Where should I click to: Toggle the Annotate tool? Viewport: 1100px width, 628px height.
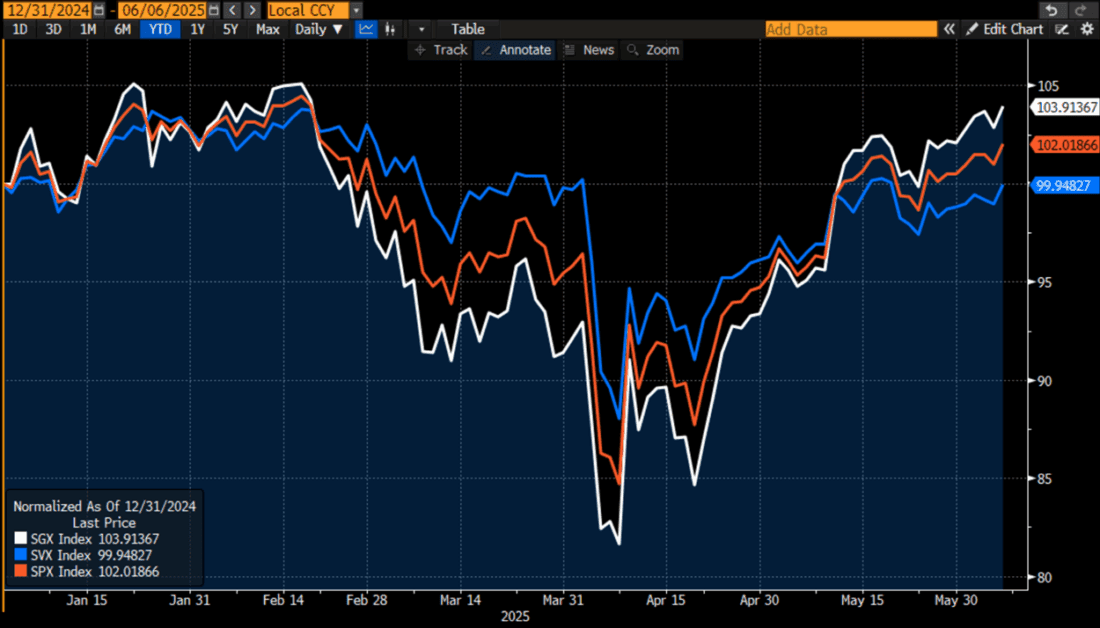(516, 50)
